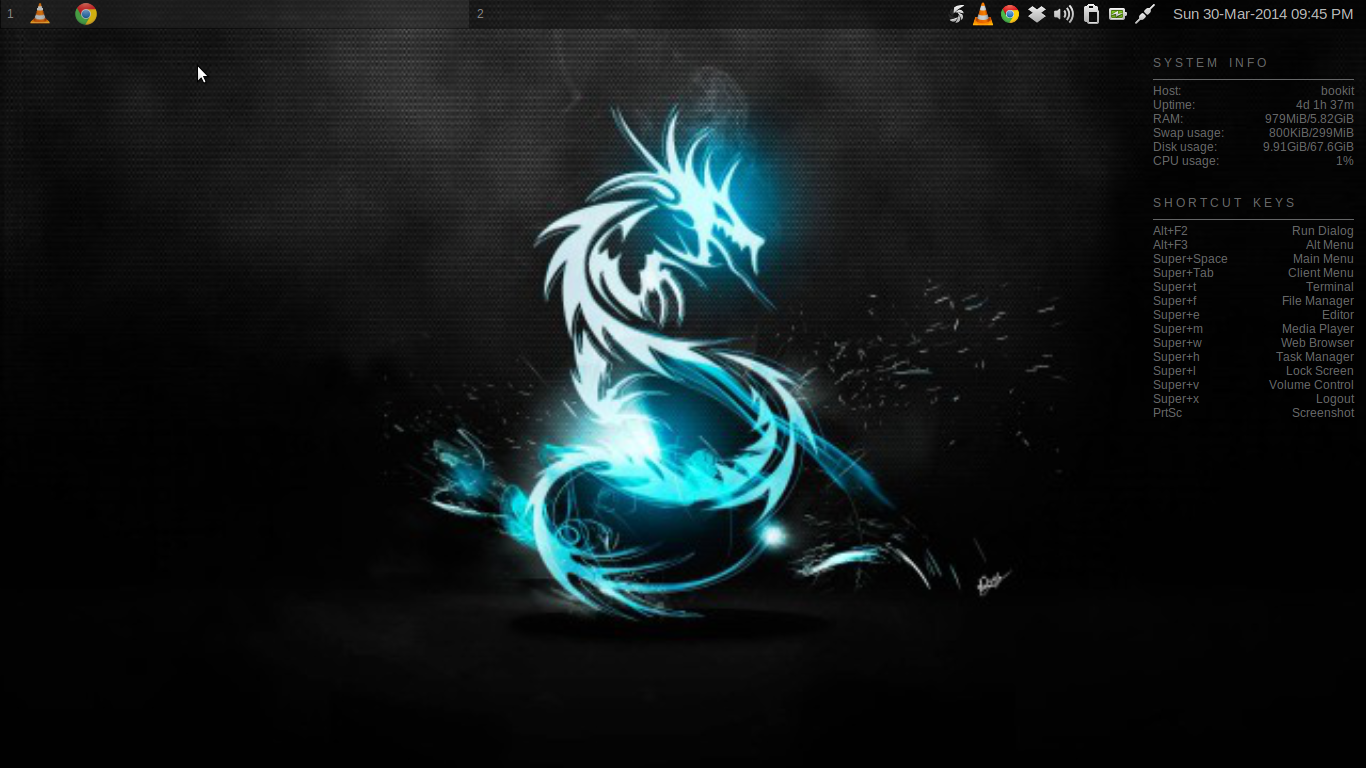Click the Uptime 4d 1h 37m value
Screen dimensions: 1366x768
click(x=1324, y=105)
